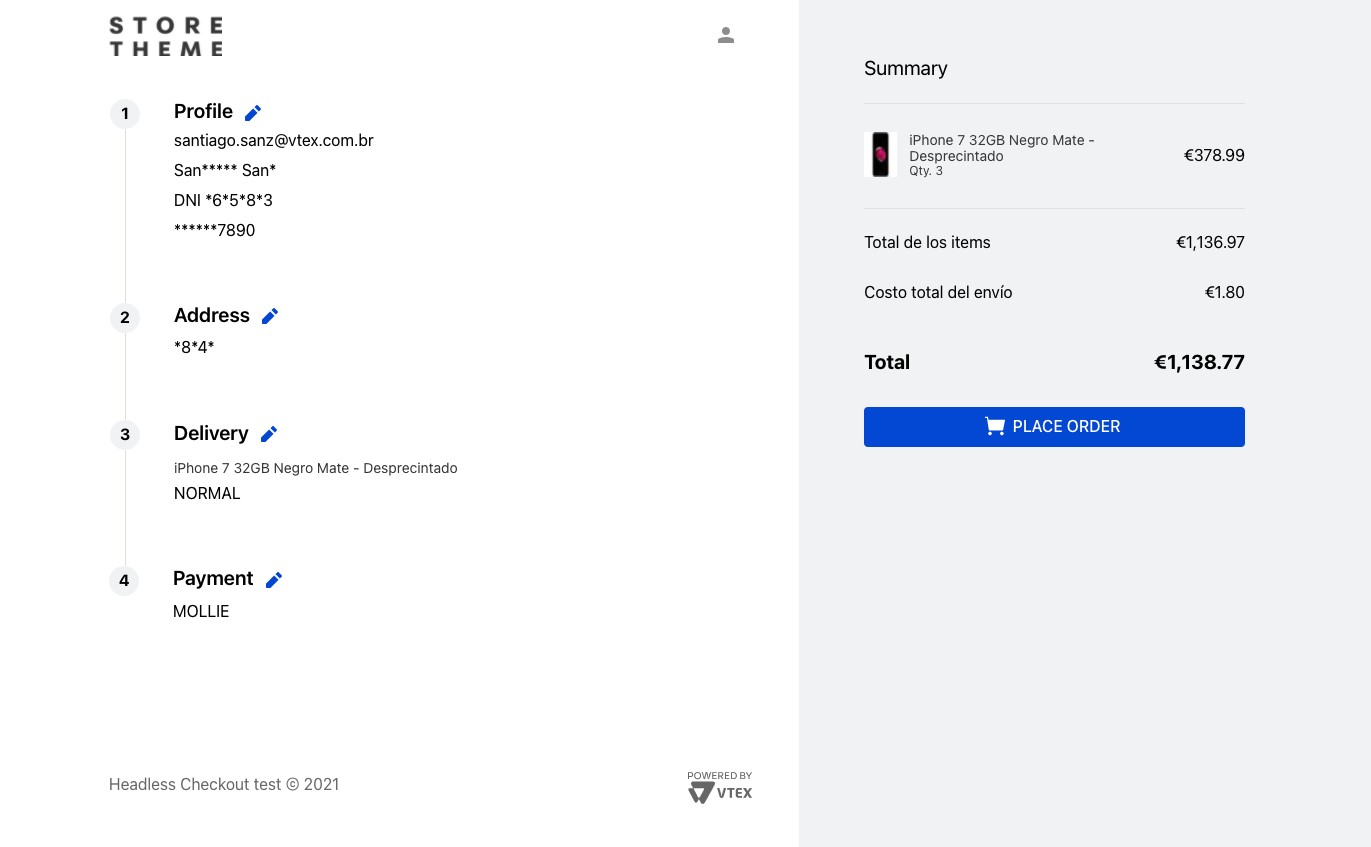Open the Store Theme logo
Screen dimensions: 1371x847
coord(166,36)
